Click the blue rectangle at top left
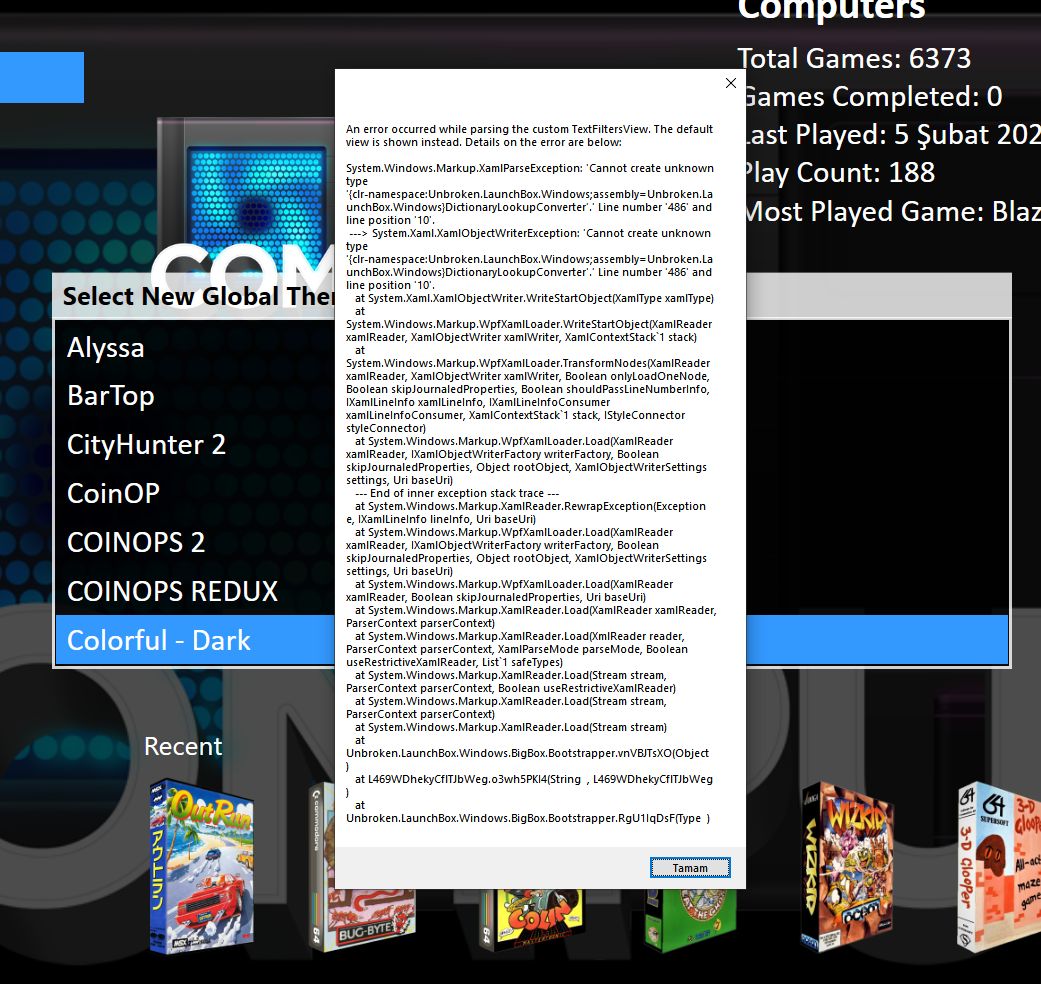 coord(42,77)
